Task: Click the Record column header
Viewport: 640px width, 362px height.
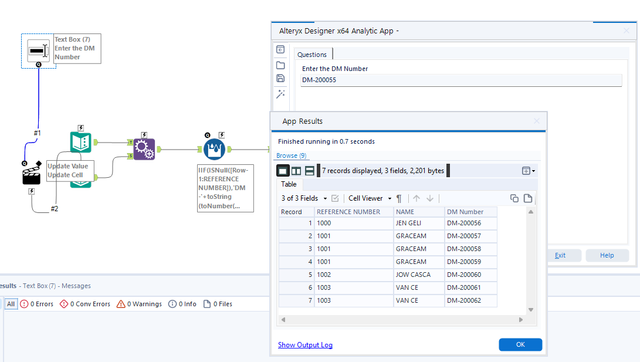Action: (x=296, y=212)
